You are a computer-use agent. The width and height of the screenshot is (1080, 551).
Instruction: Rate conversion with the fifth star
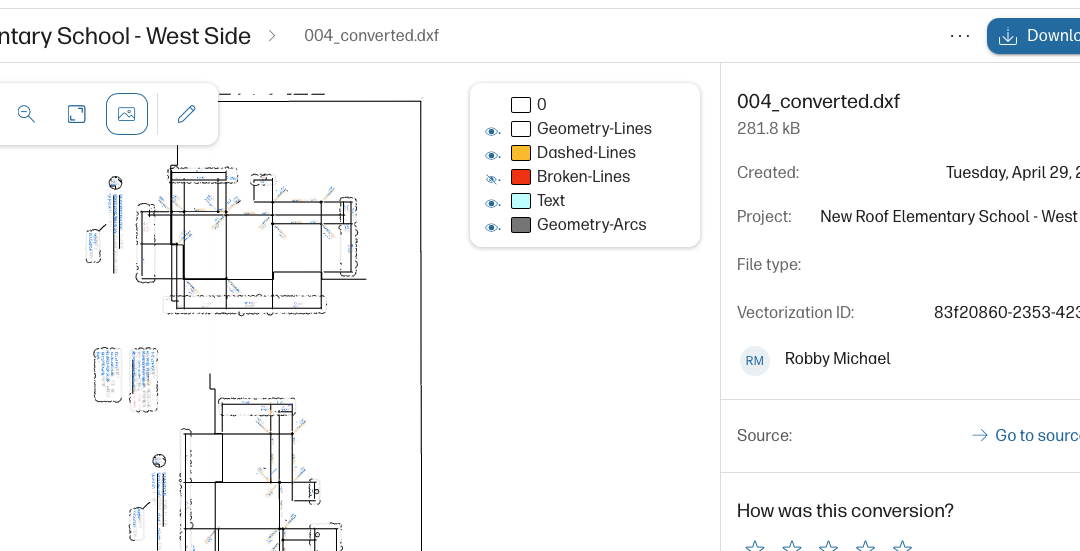[902, 548]
